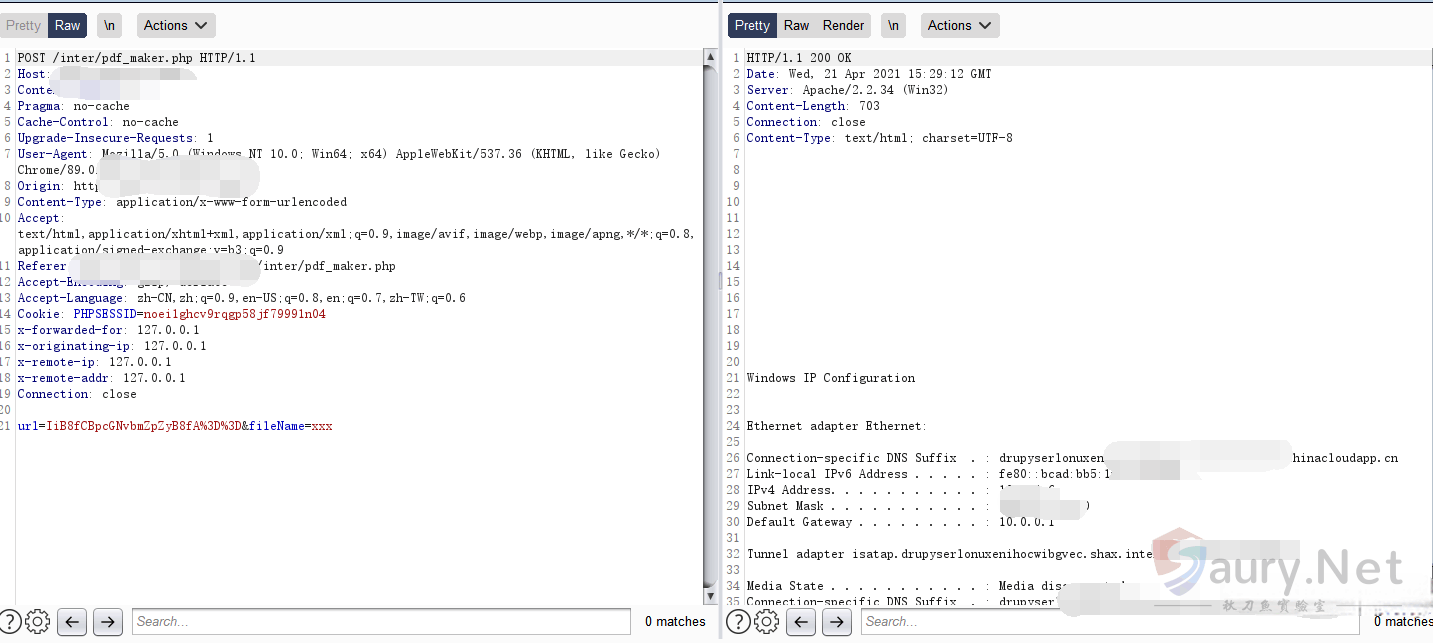Toggle \n non-printable characters in request
1433x643 pixels.
(x=109, y=26)
